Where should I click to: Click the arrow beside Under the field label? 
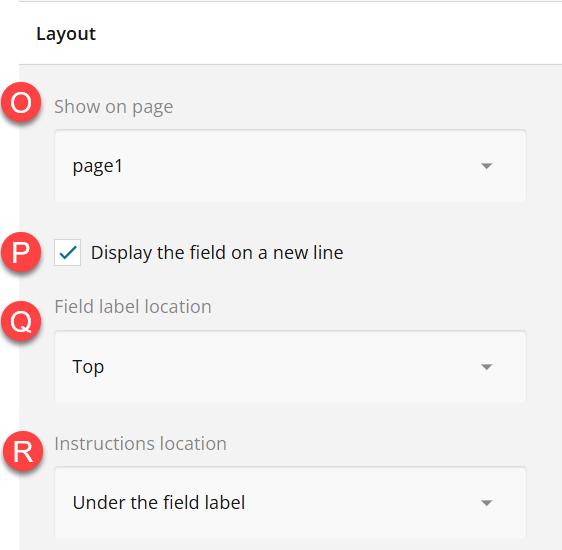[486, 503]
